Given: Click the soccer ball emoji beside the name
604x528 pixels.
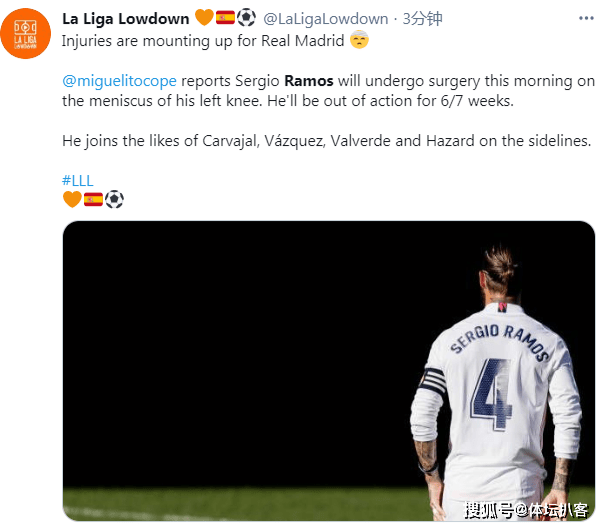Looking at the screenshot, I should click(246, 18).
